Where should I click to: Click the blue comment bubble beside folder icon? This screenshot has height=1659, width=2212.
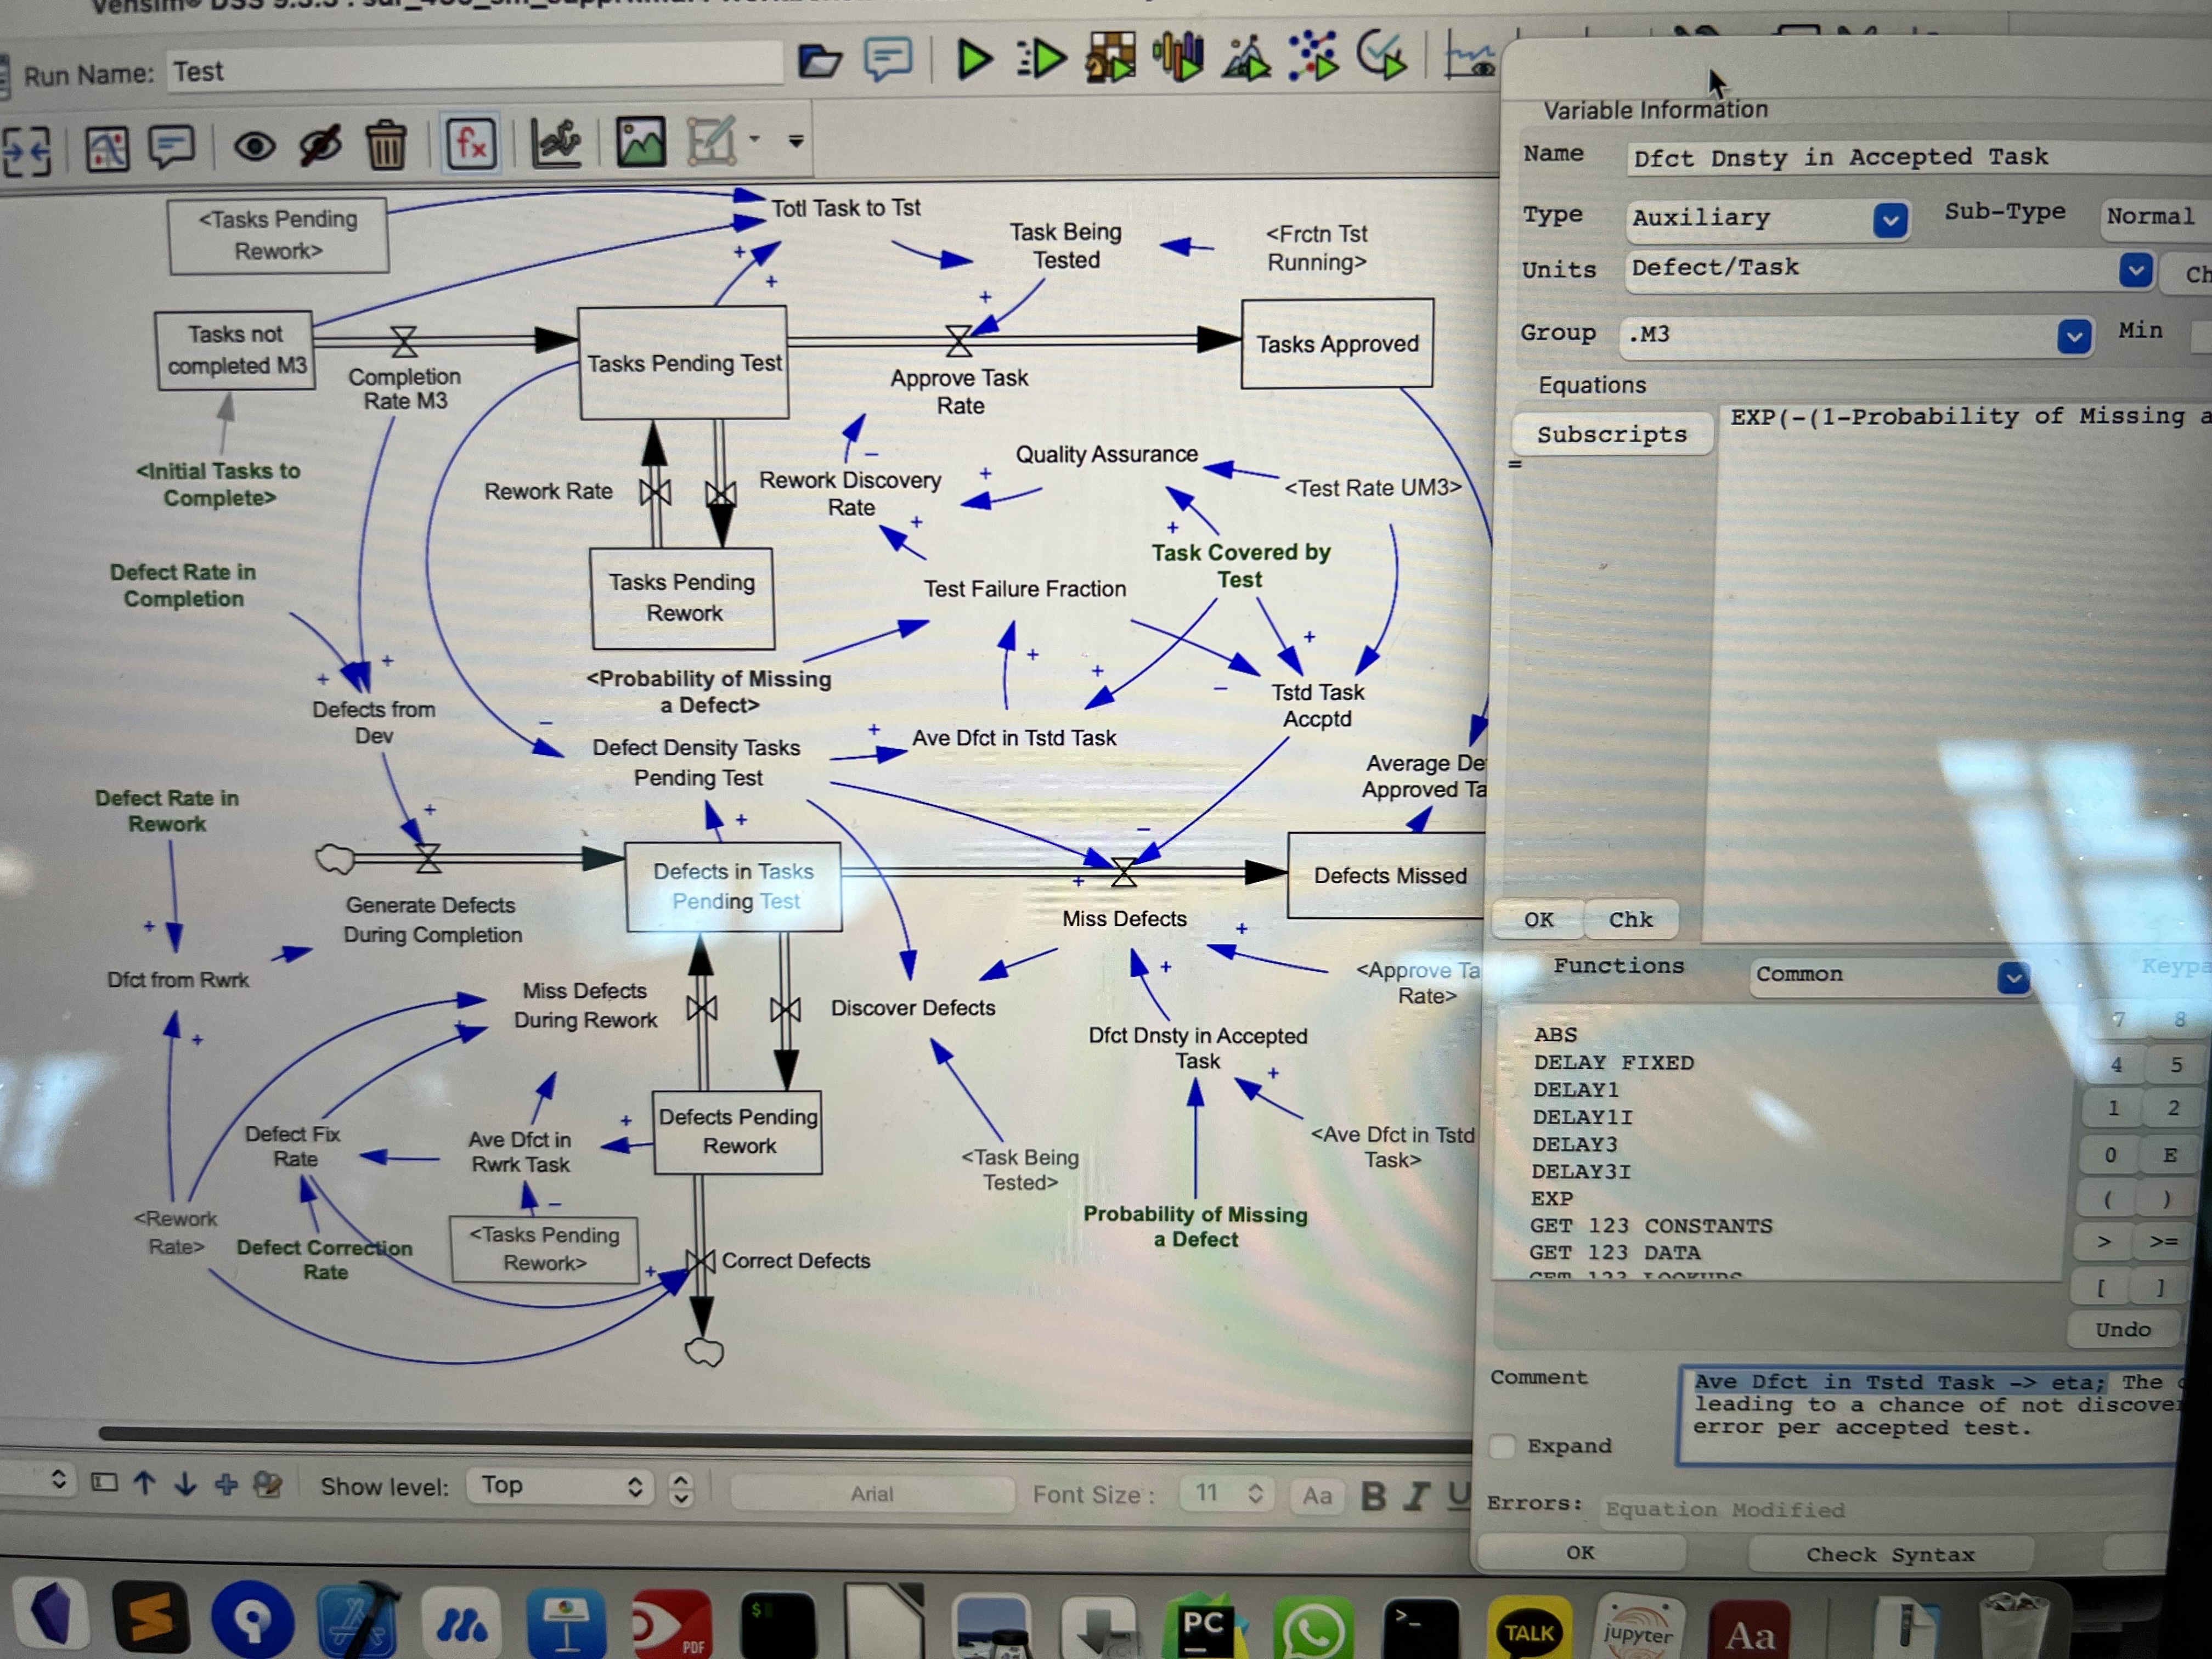click(x=887, y=59)
